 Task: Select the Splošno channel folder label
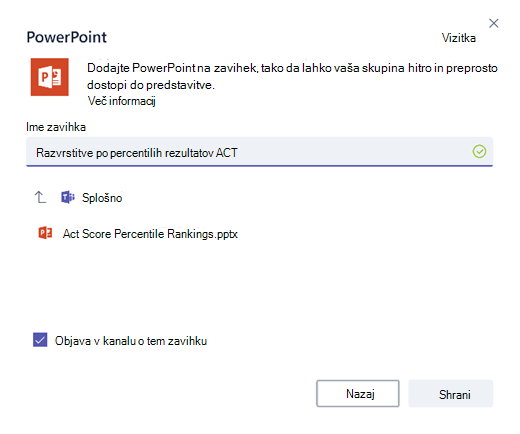tap(102, 198)
